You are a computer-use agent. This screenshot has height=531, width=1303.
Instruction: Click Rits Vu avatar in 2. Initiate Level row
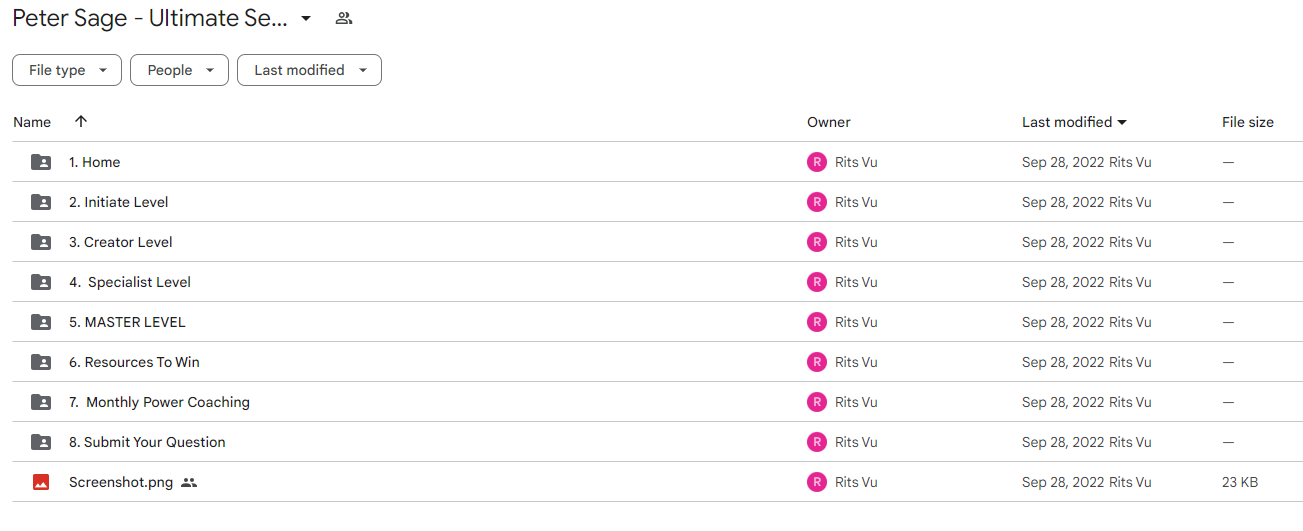click(x=817, y=202)
